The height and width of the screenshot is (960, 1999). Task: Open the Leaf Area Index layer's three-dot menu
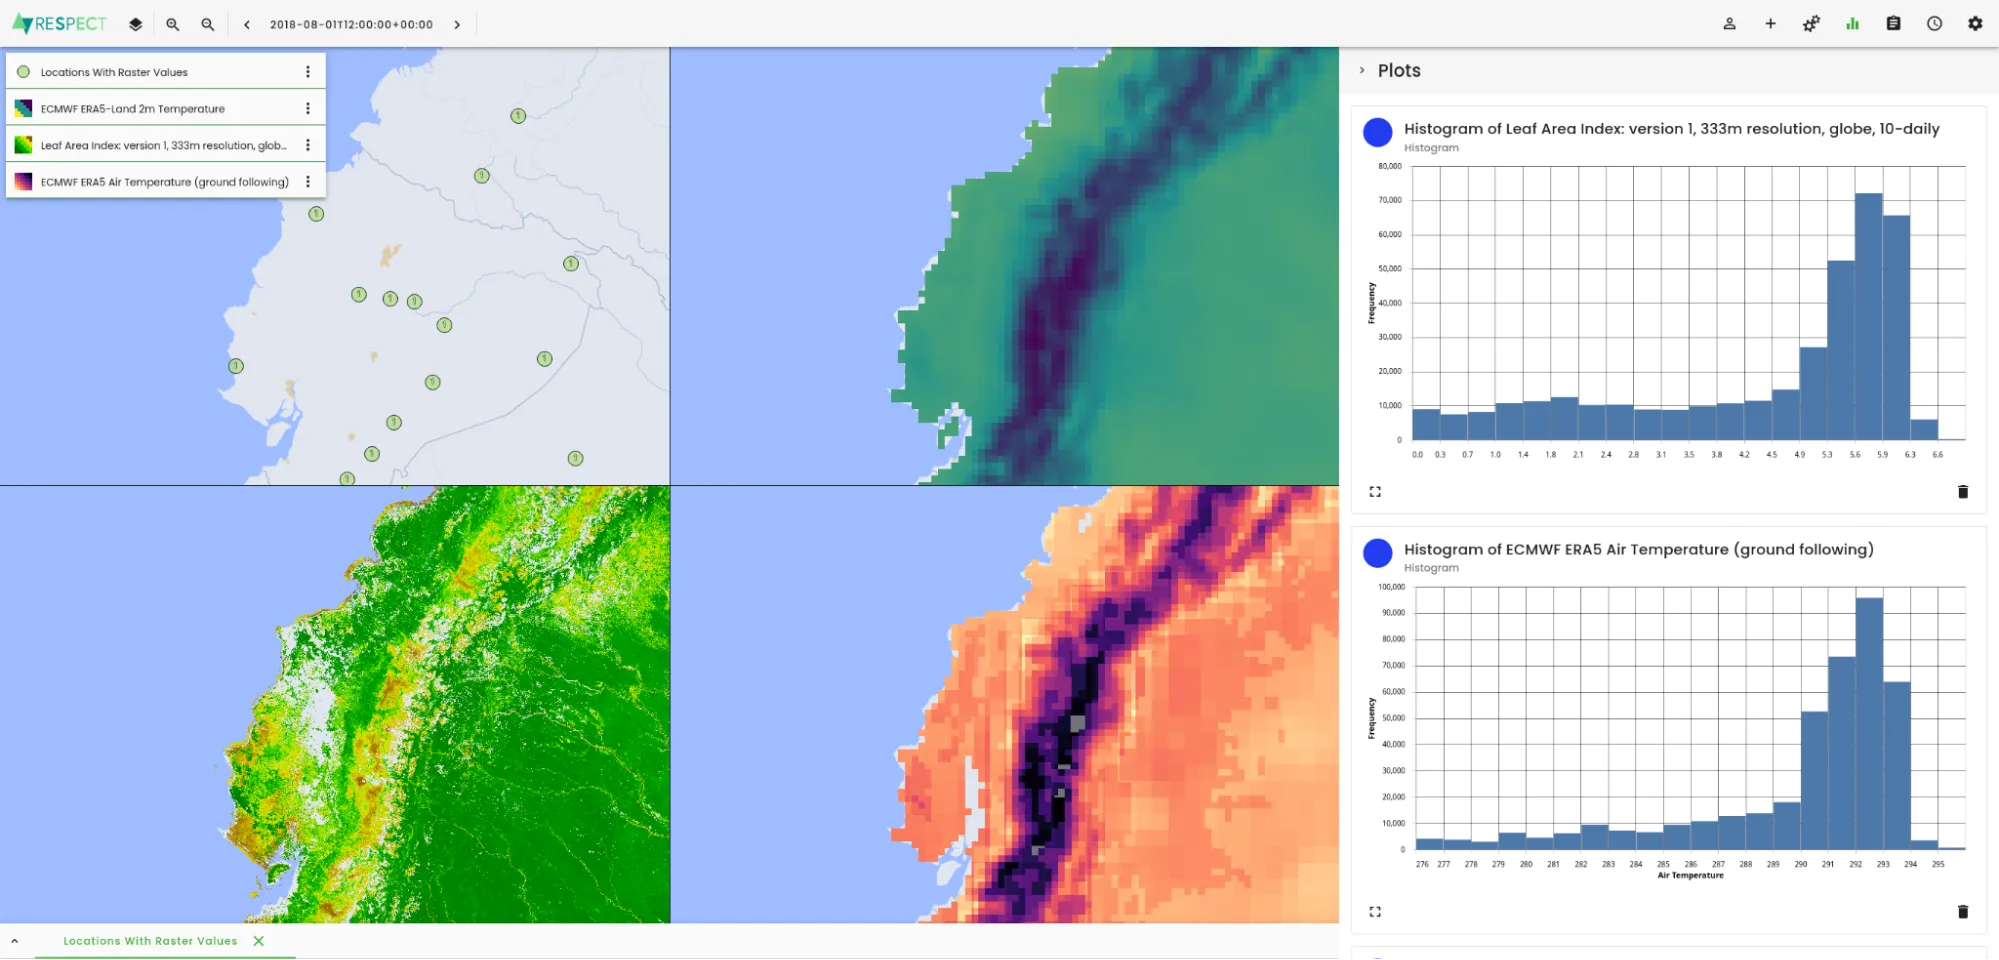[308, 145]
